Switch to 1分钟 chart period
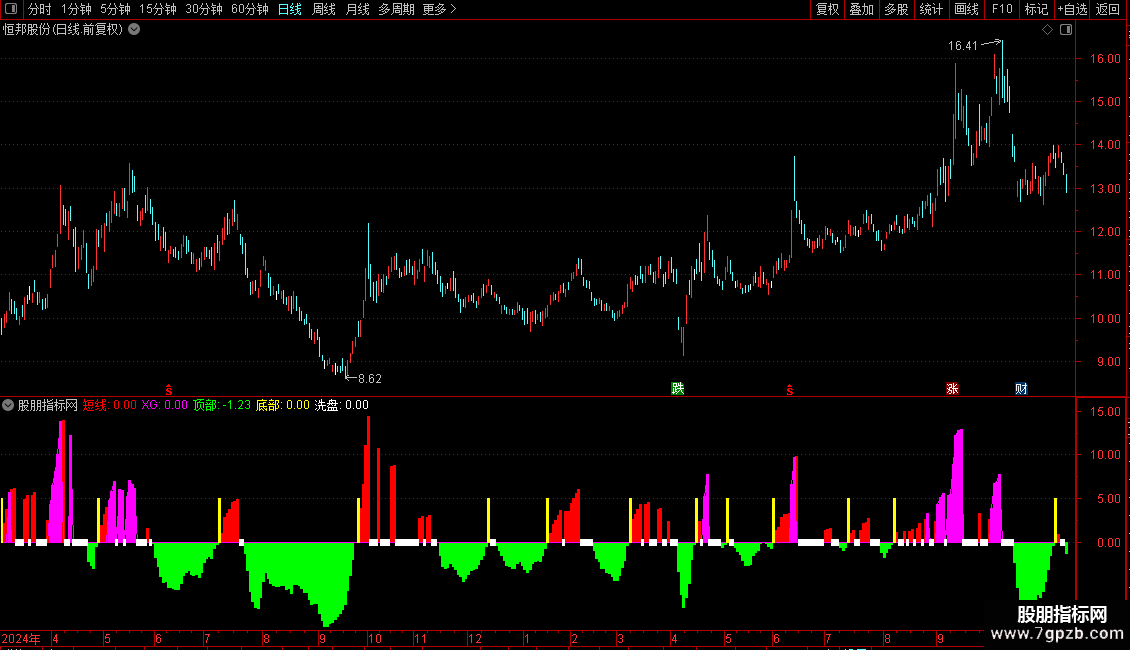1130x650 pixels. pos(76,9)
